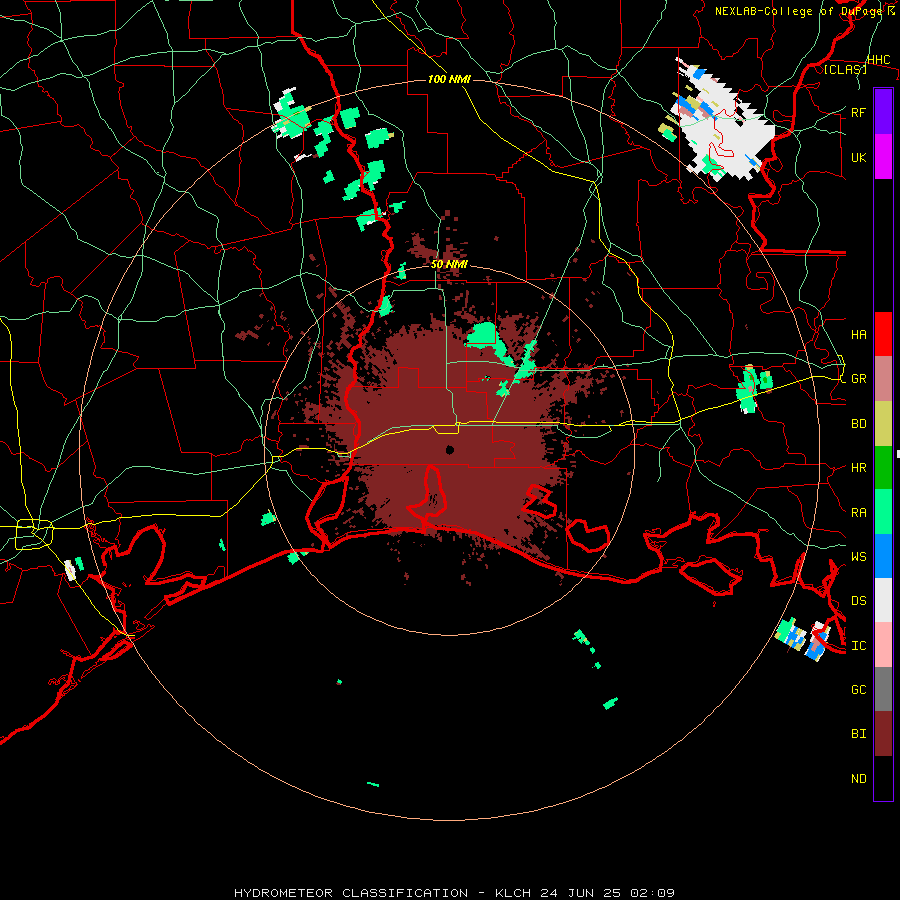
Task: Click the BD label beside the legend
Action: point(859,424)
